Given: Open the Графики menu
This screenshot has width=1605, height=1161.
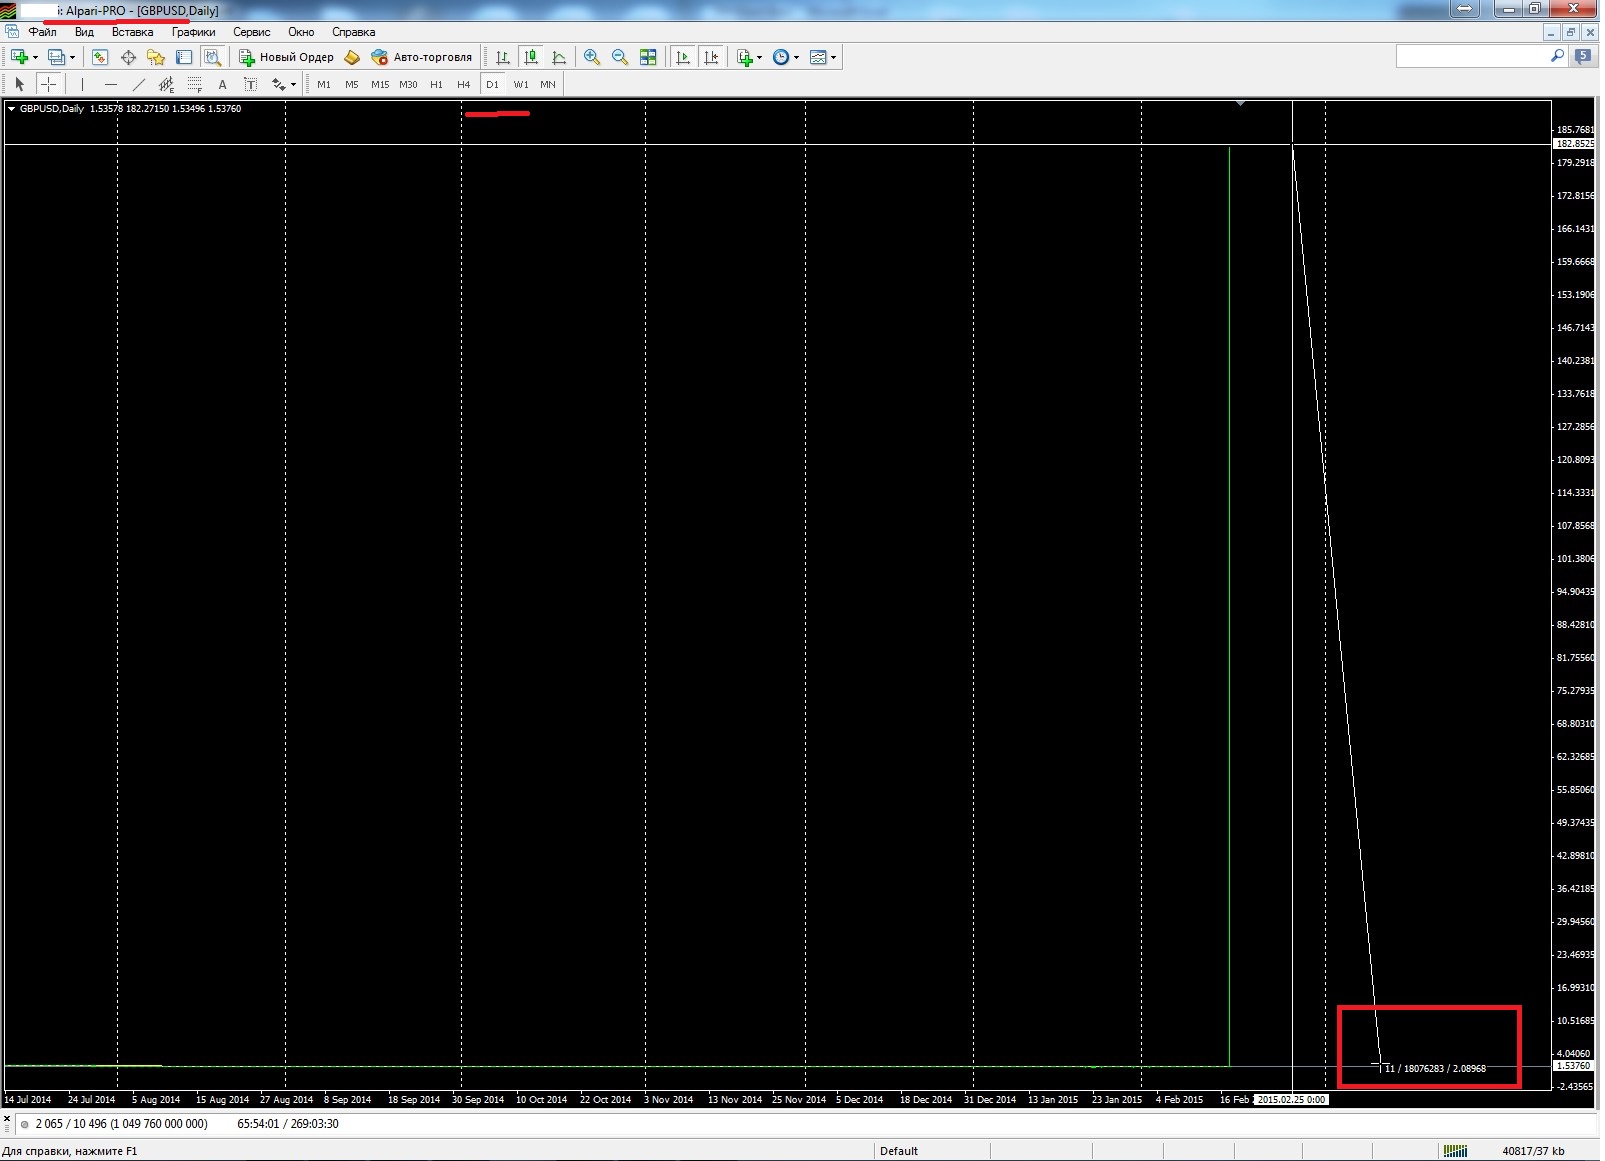Looking at the screenshot, I should coord(193,32).
